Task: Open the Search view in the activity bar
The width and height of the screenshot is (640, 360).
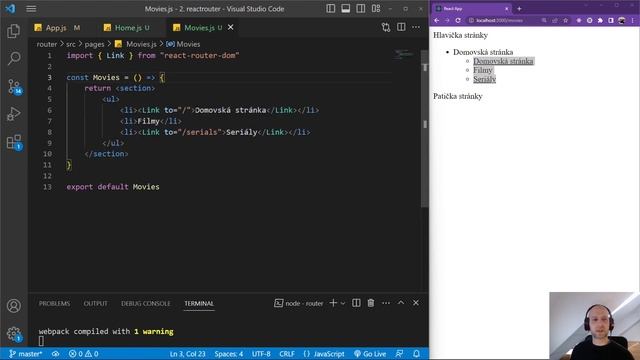Action: point(14,58)
